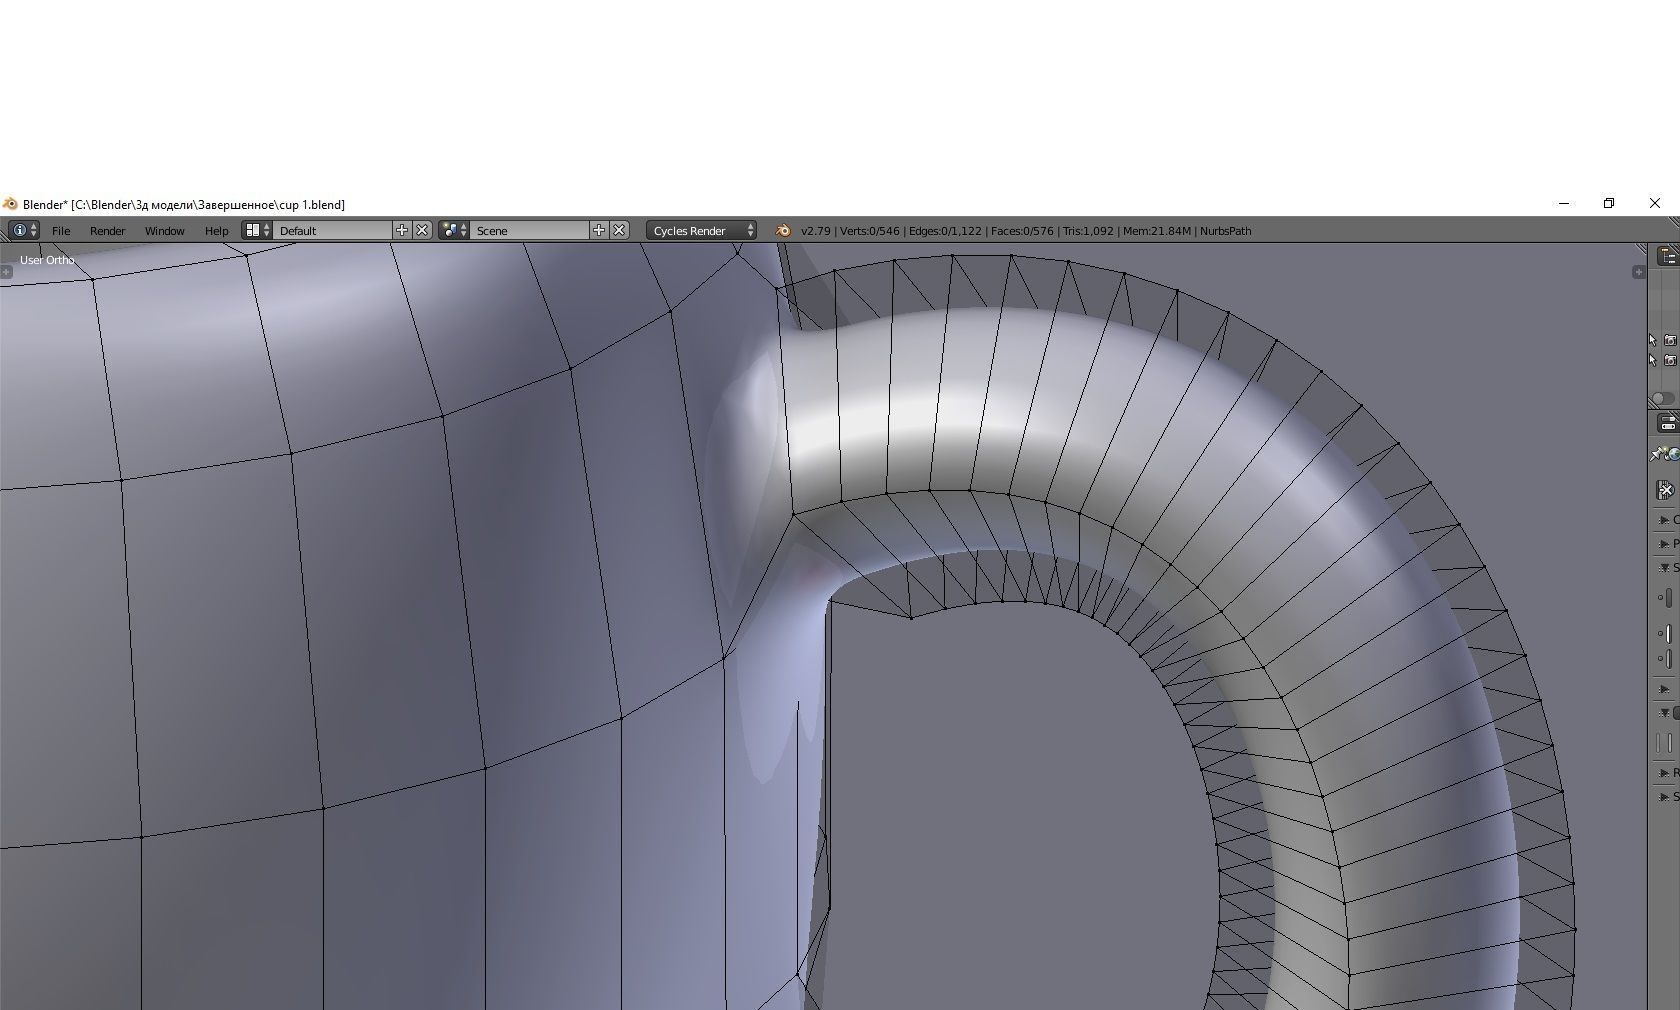Minimize the Blender window
1680x1010 pixels.
(x=1564, y=203)
